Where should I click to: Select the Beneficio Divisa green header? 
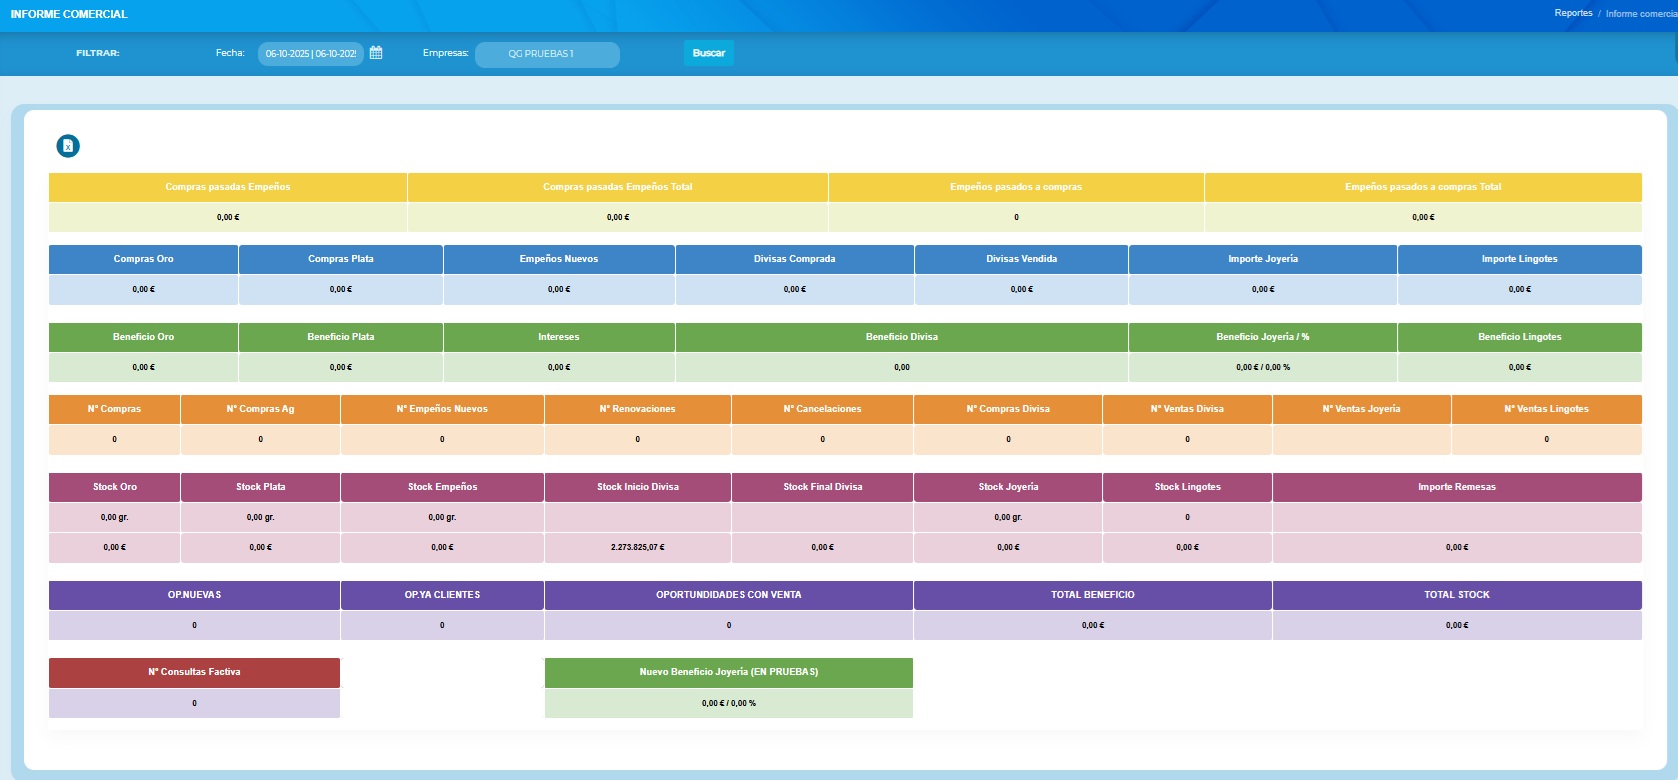[x=901, y=337]
